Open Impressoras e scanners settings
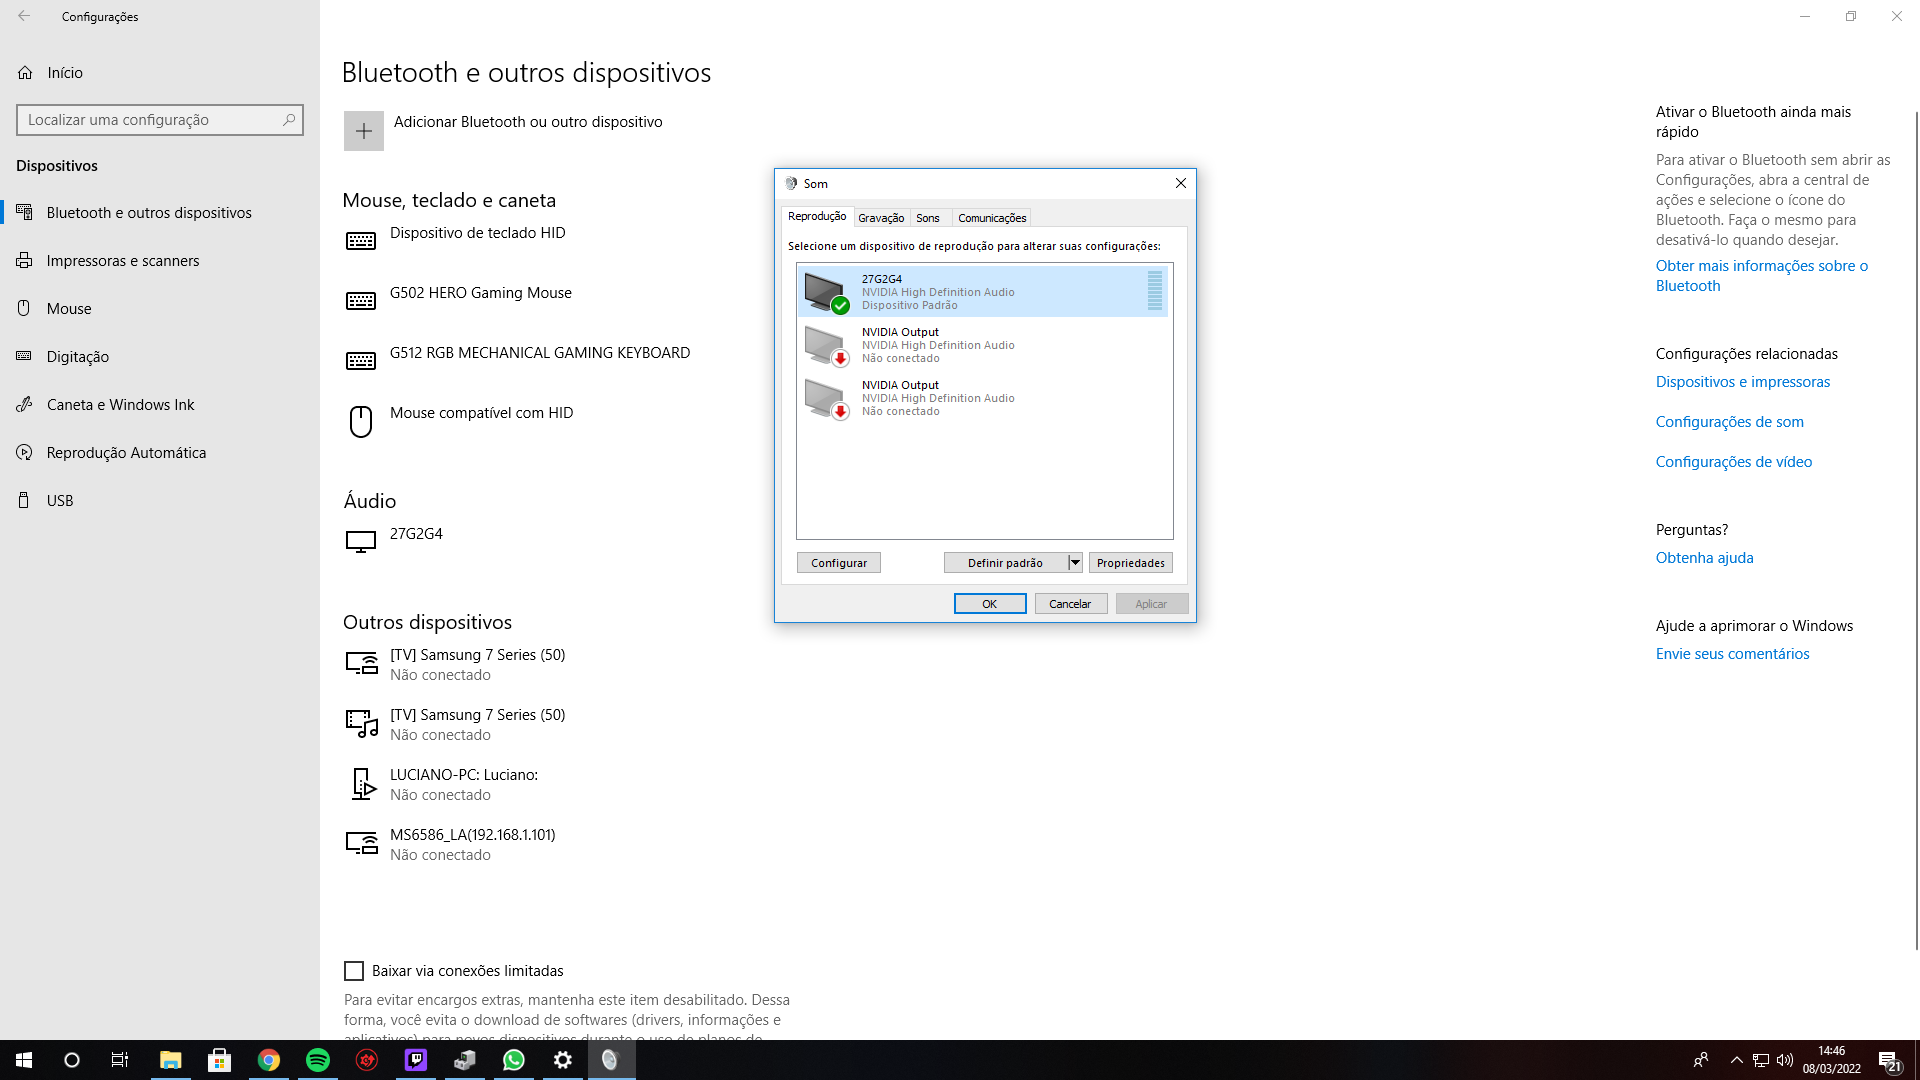The image size is (1920, 1080). click(x=160, y=260)
